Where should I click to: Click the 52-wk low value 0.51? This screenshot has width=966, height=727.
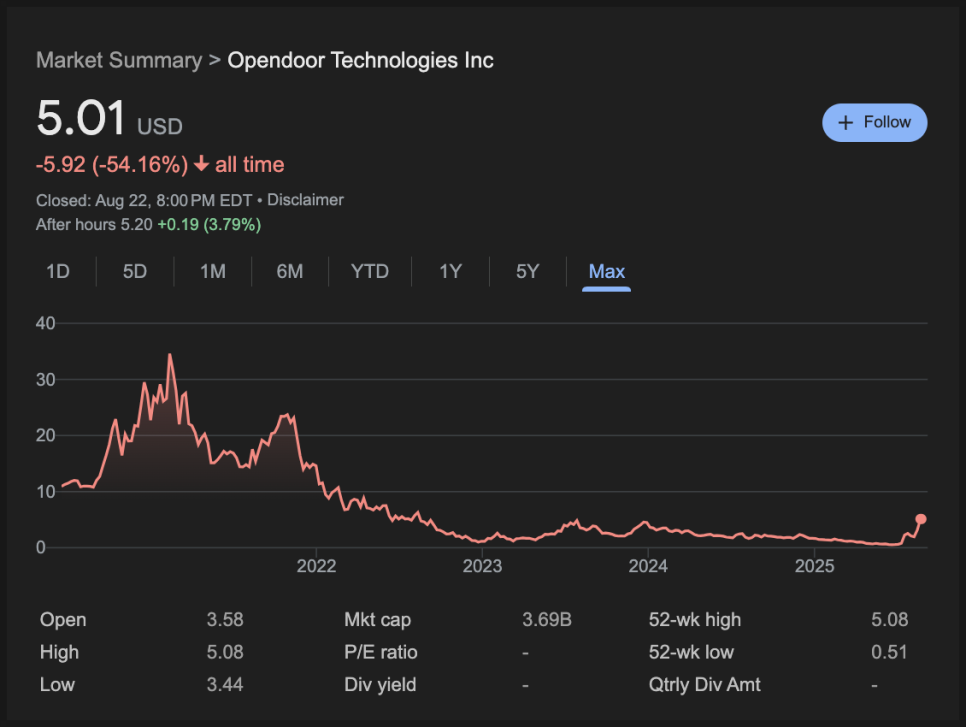click(890, 652)
